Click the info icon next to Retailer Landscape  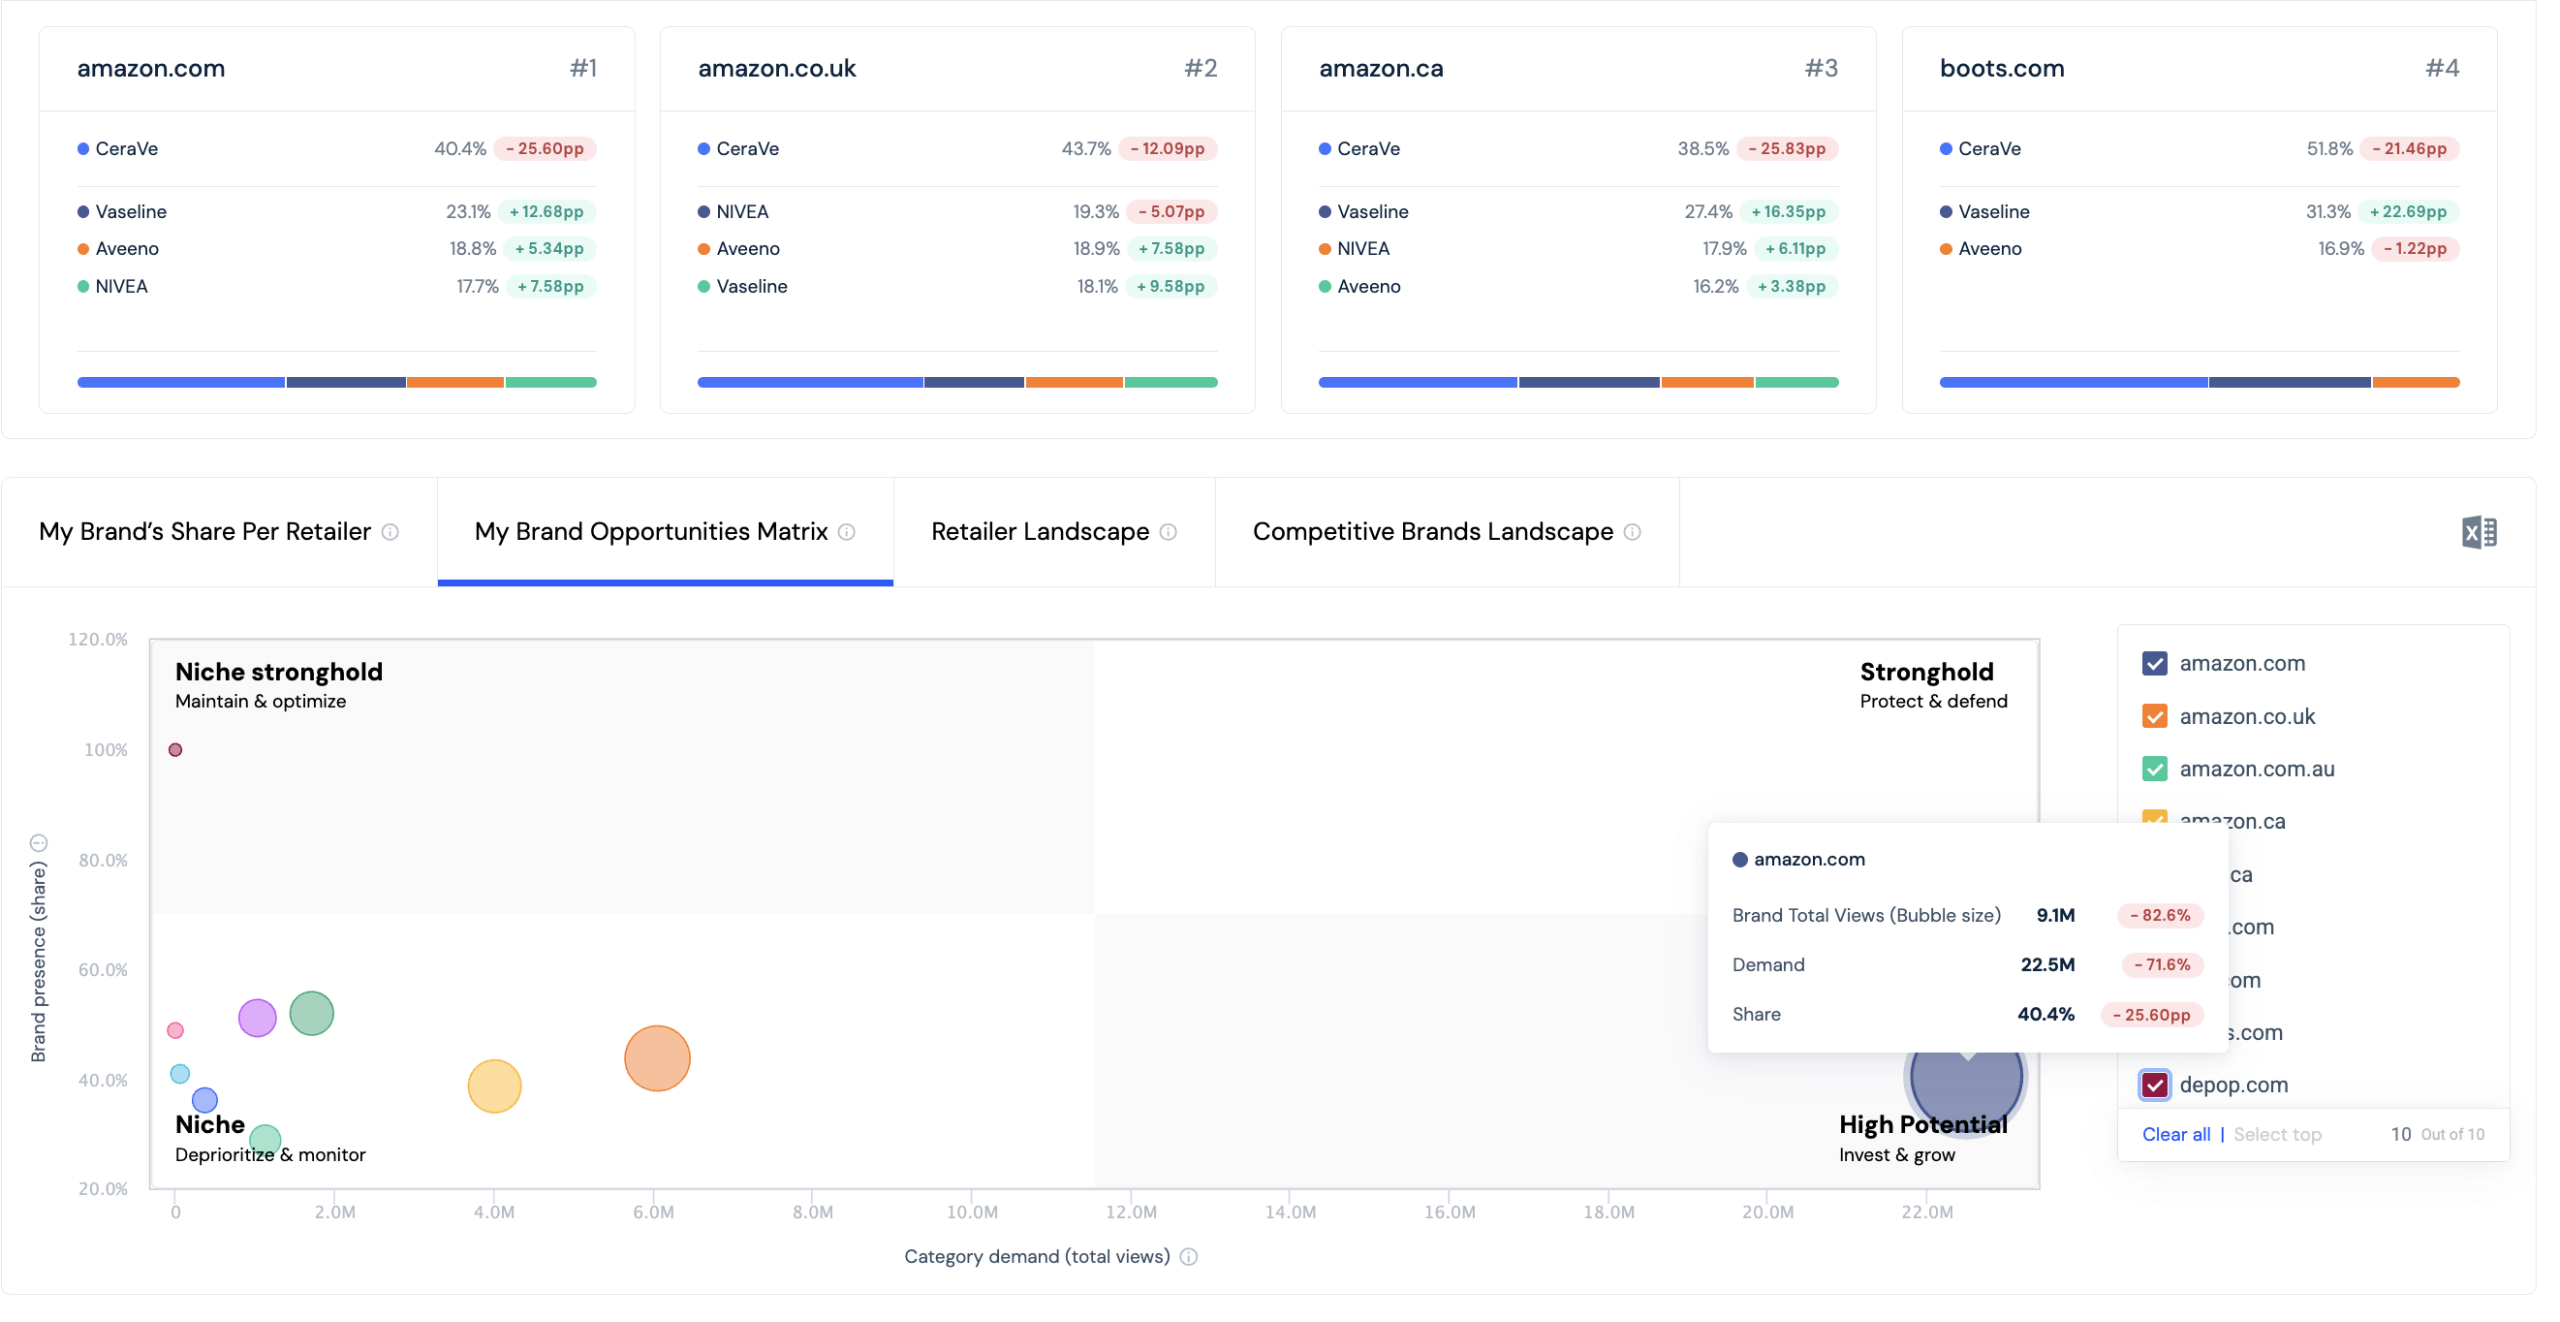tap(1168, 532)
